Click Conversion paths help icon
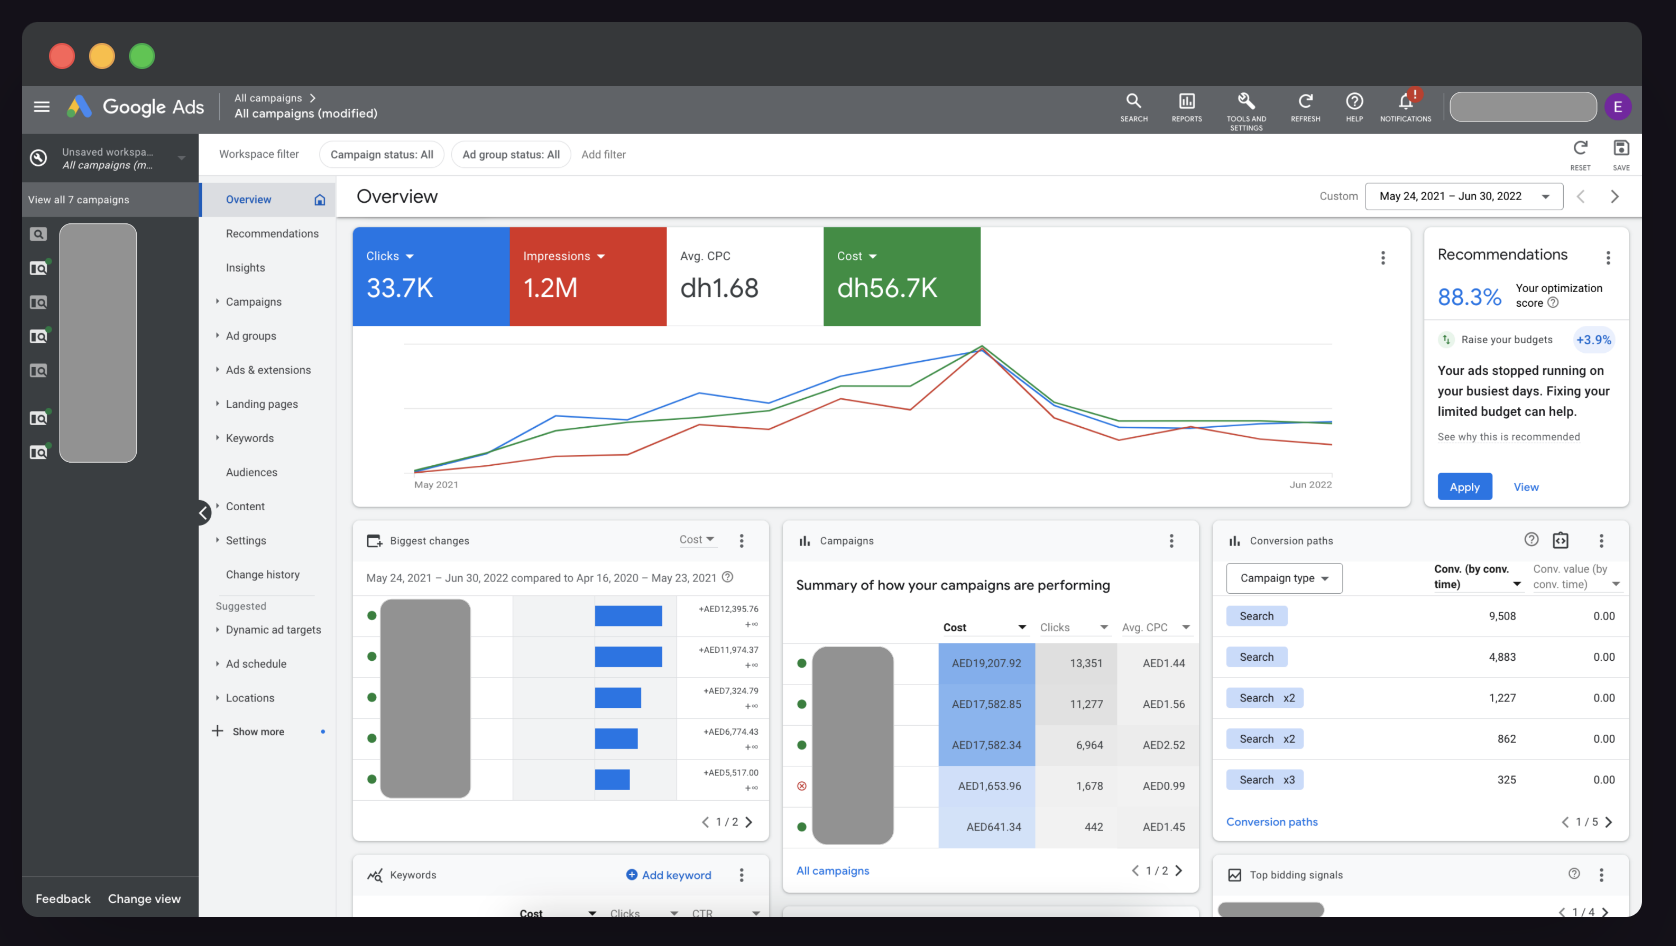1676x946 pixels. [1531, 540]
